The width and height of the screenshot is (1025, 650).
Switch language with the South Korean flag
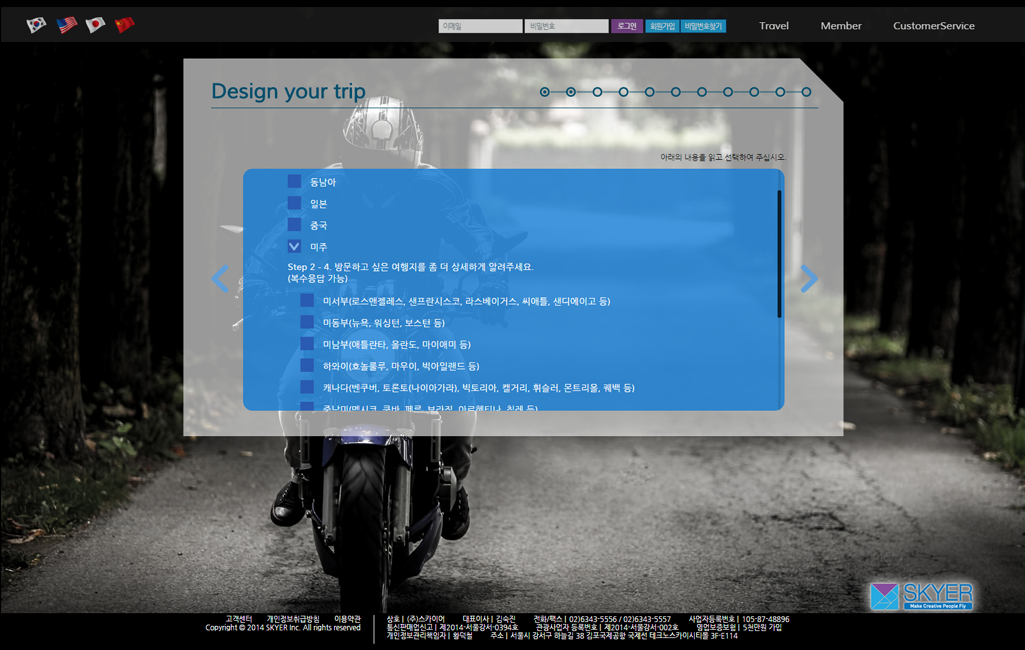(36, 25)
